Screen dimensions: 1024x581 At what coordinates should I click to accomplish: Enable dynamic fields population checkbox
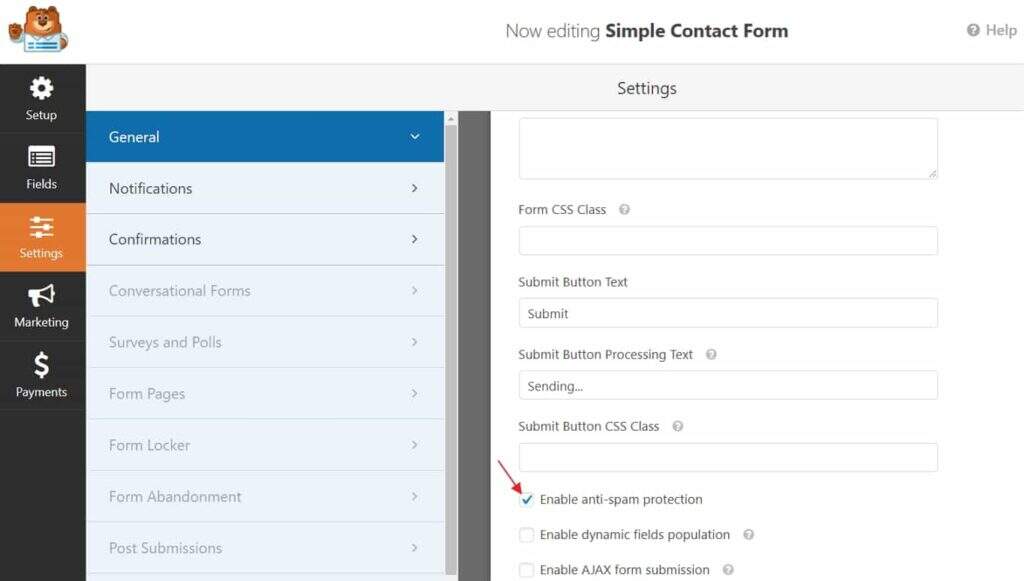coord(527,535)
